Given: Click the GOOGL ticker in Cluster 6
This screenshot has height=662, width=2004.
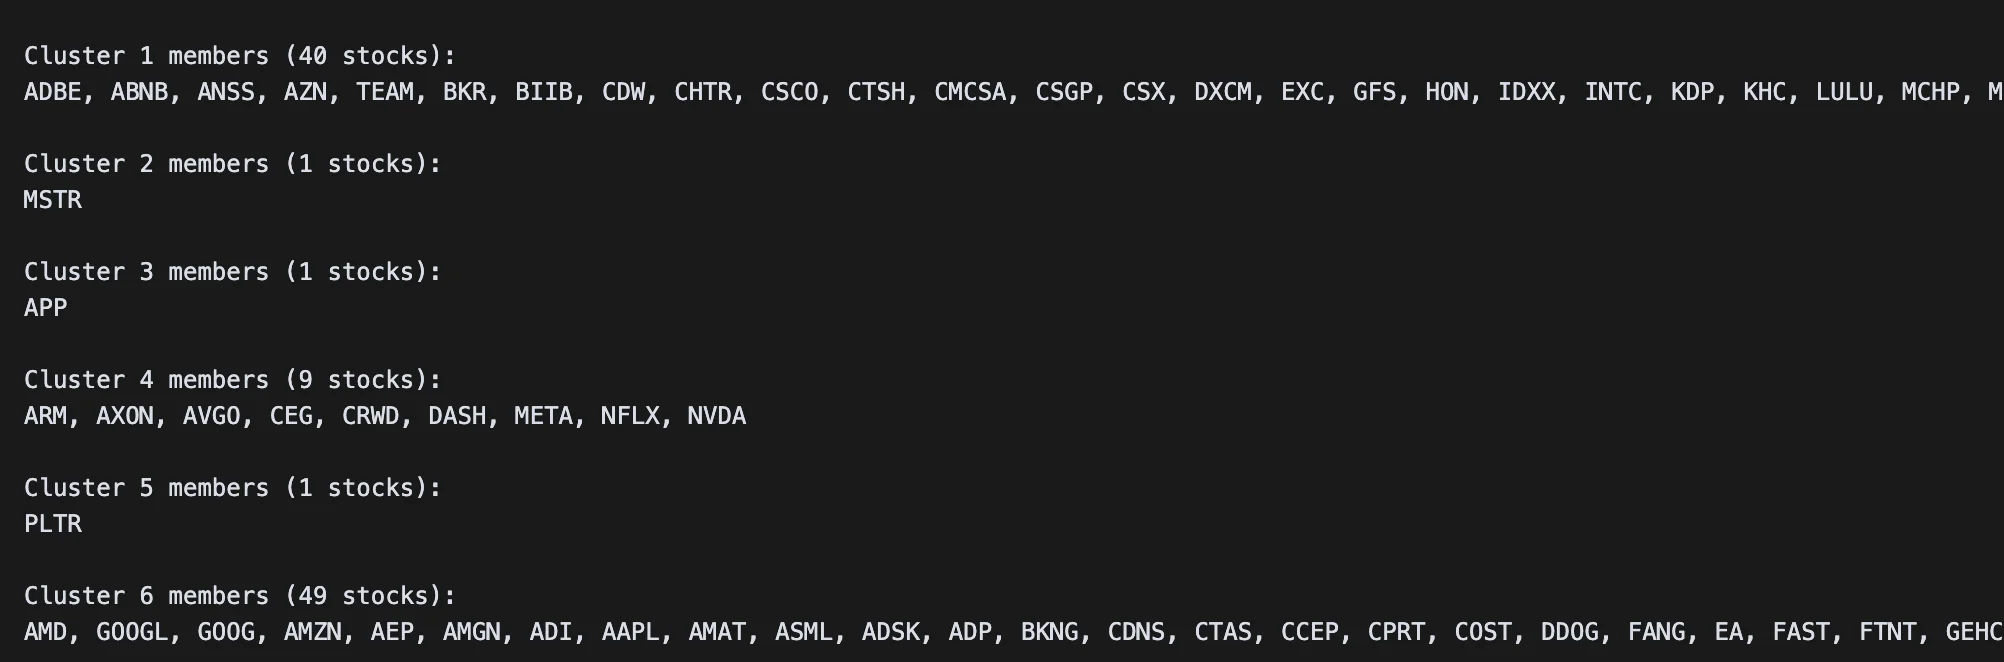Looking at the screenshot, I should pyautogui.click(x=132, y=632).
